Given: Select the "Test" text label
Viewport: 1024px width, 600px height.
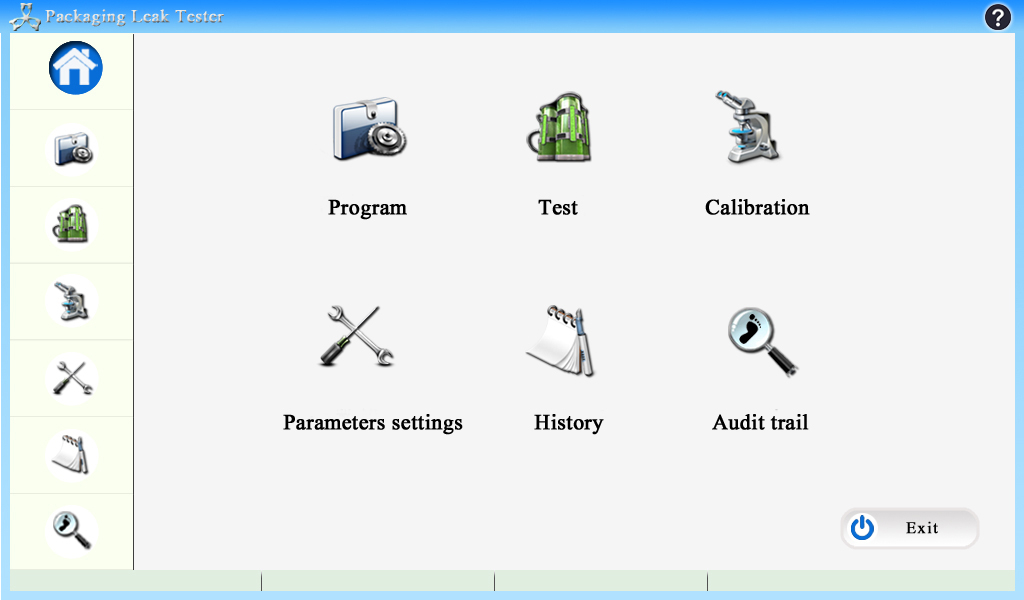Looking at the screenshot, I should [558, 208].
